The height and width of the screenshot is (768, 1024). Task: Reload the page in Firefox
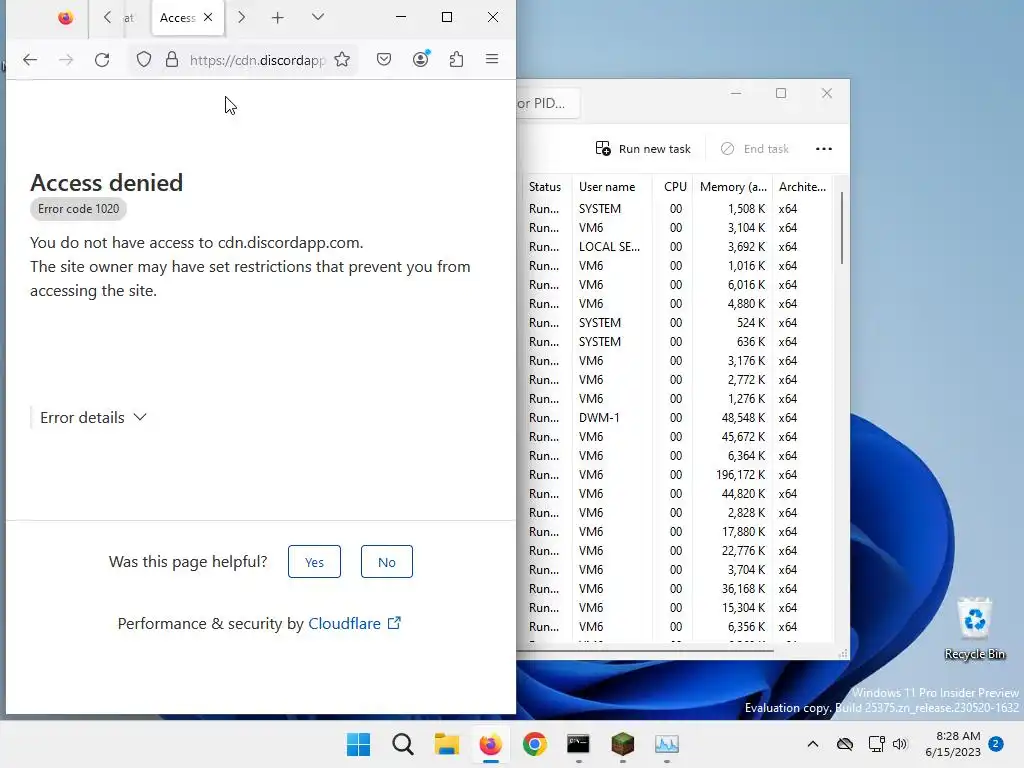pyautogui.click(x=102, y=60)
